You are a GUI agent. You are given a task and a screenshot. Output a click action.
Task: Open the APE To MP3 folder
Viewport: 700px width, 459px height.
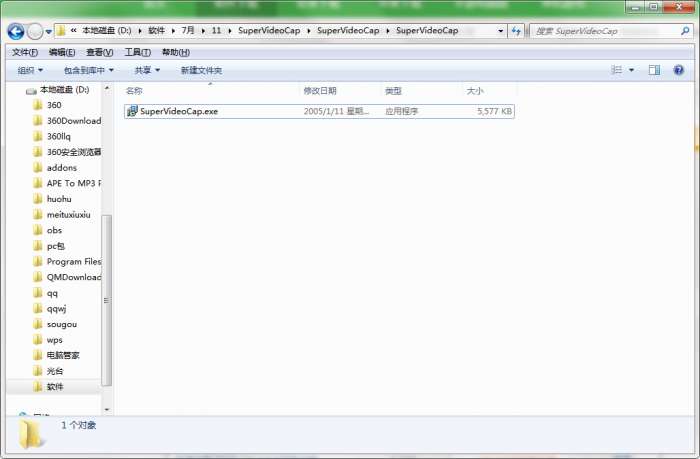click(x=67, y=183)
